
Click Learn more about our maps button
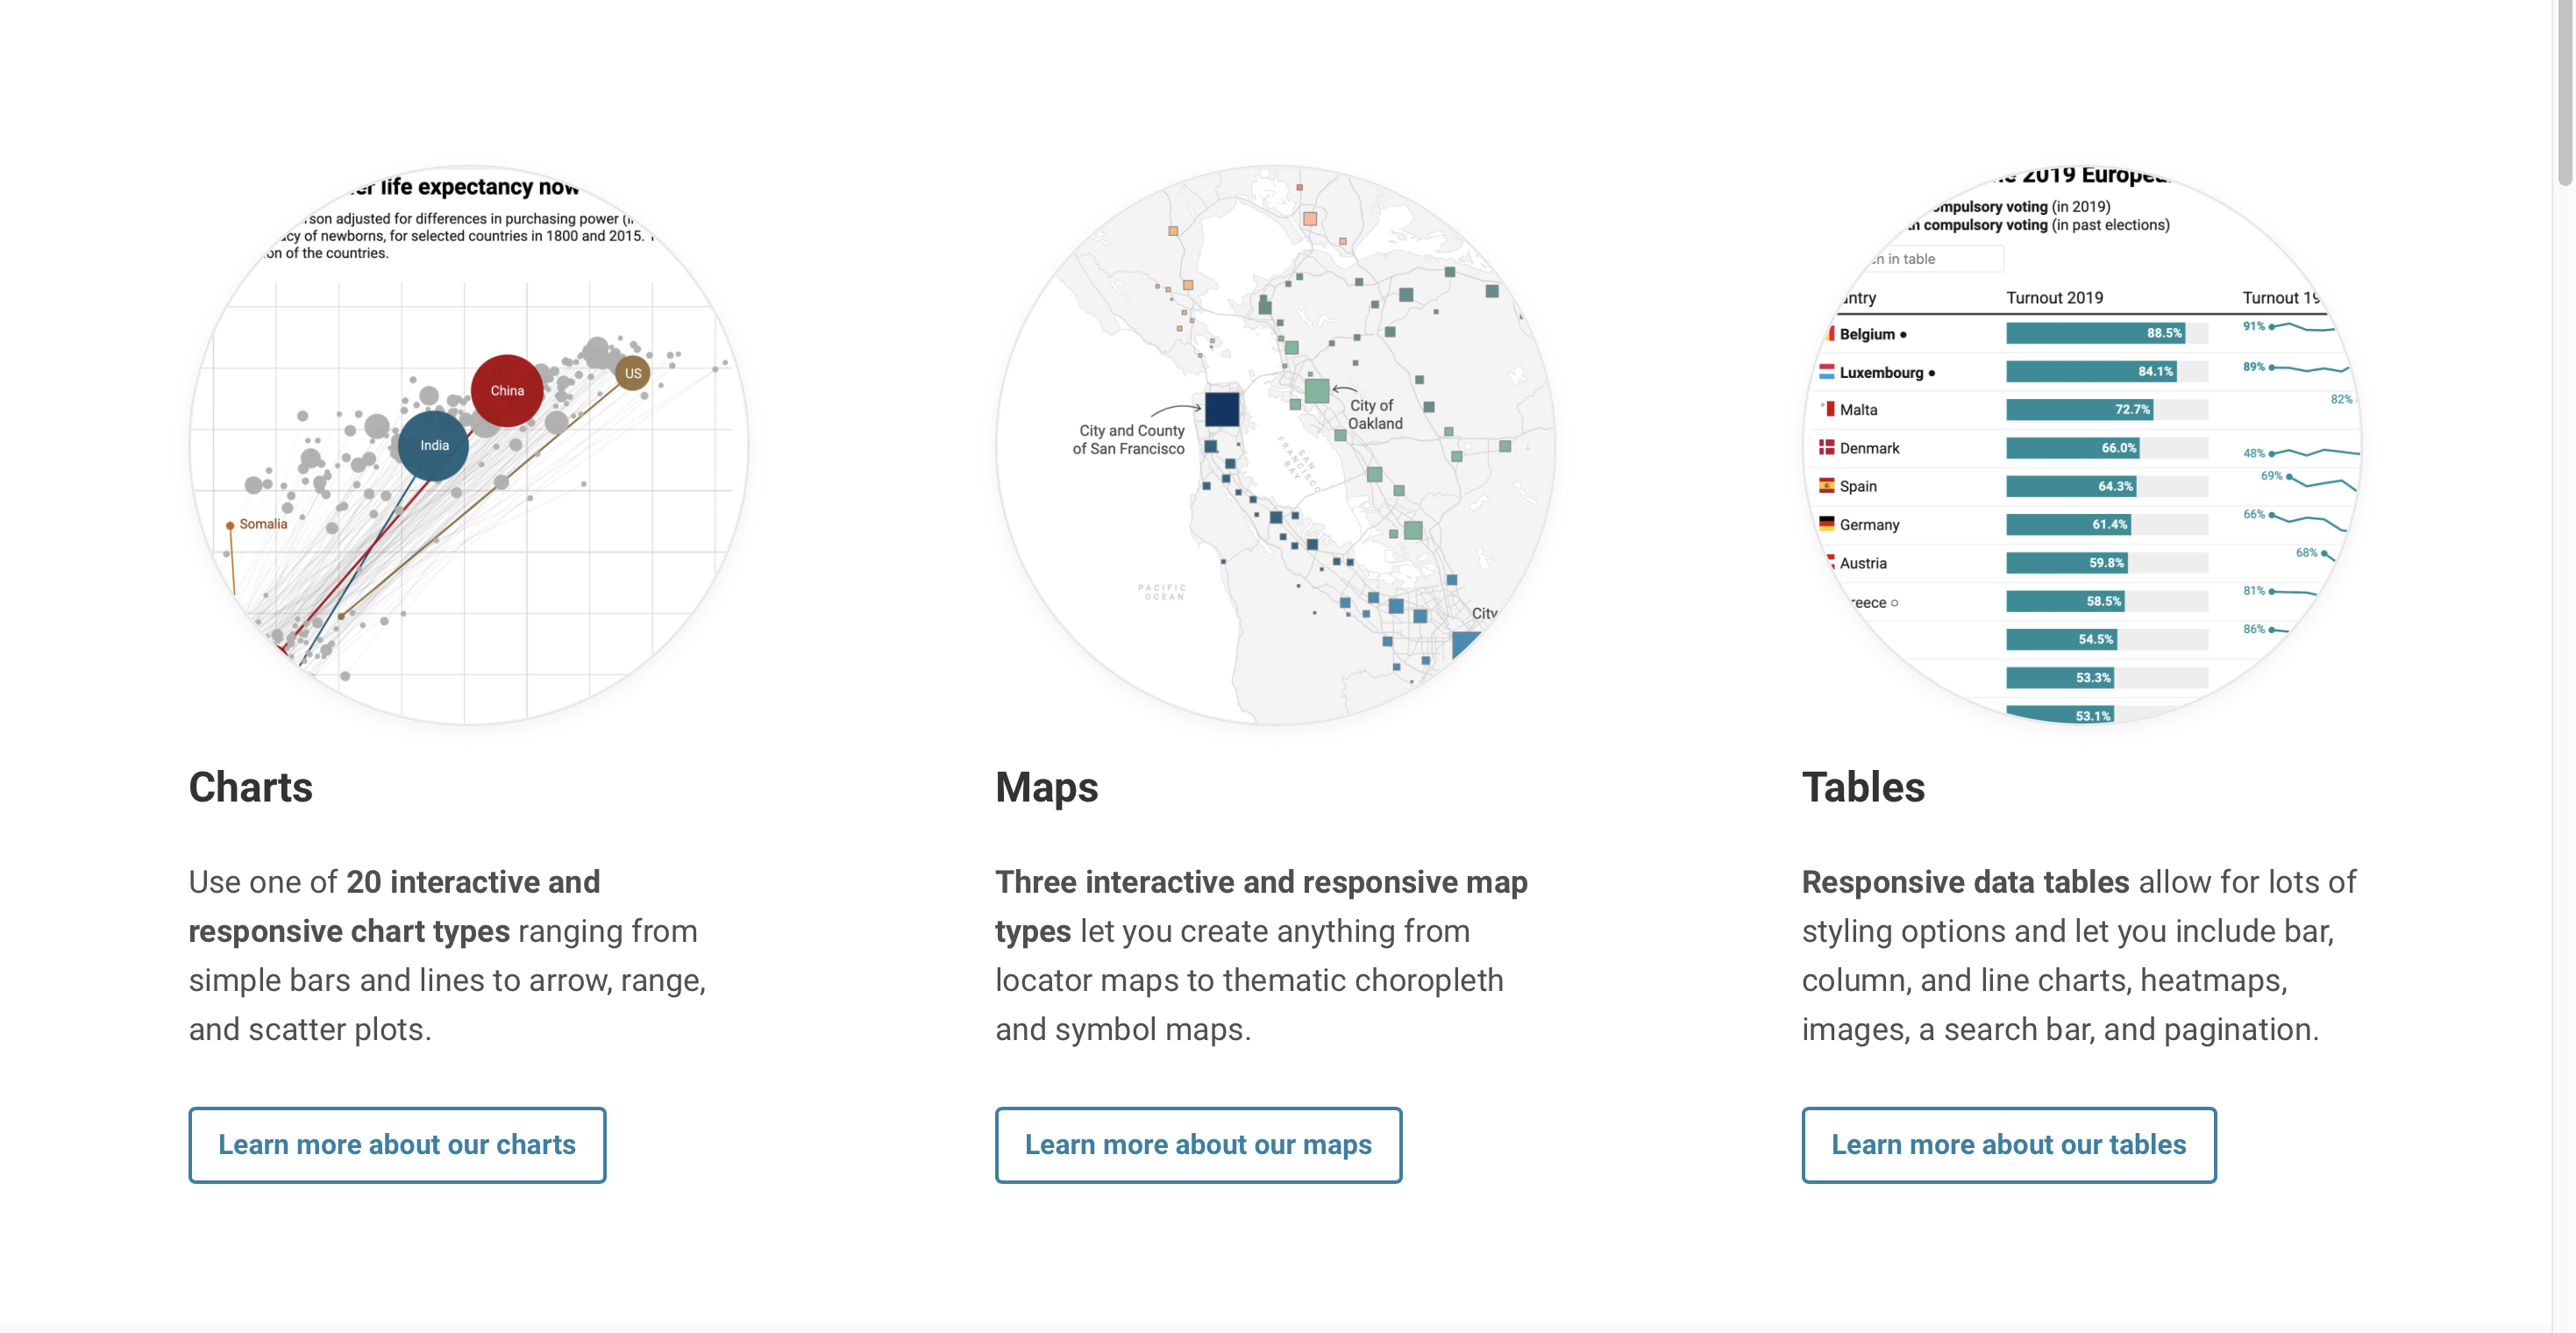[1197, 1144]
